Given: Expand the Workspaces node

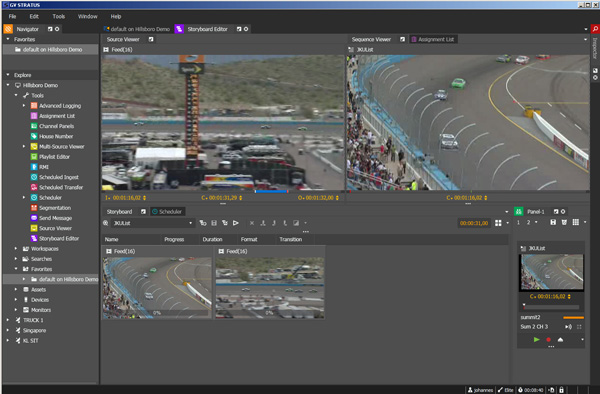Looking at the screenshot, I should coord(16,249).
